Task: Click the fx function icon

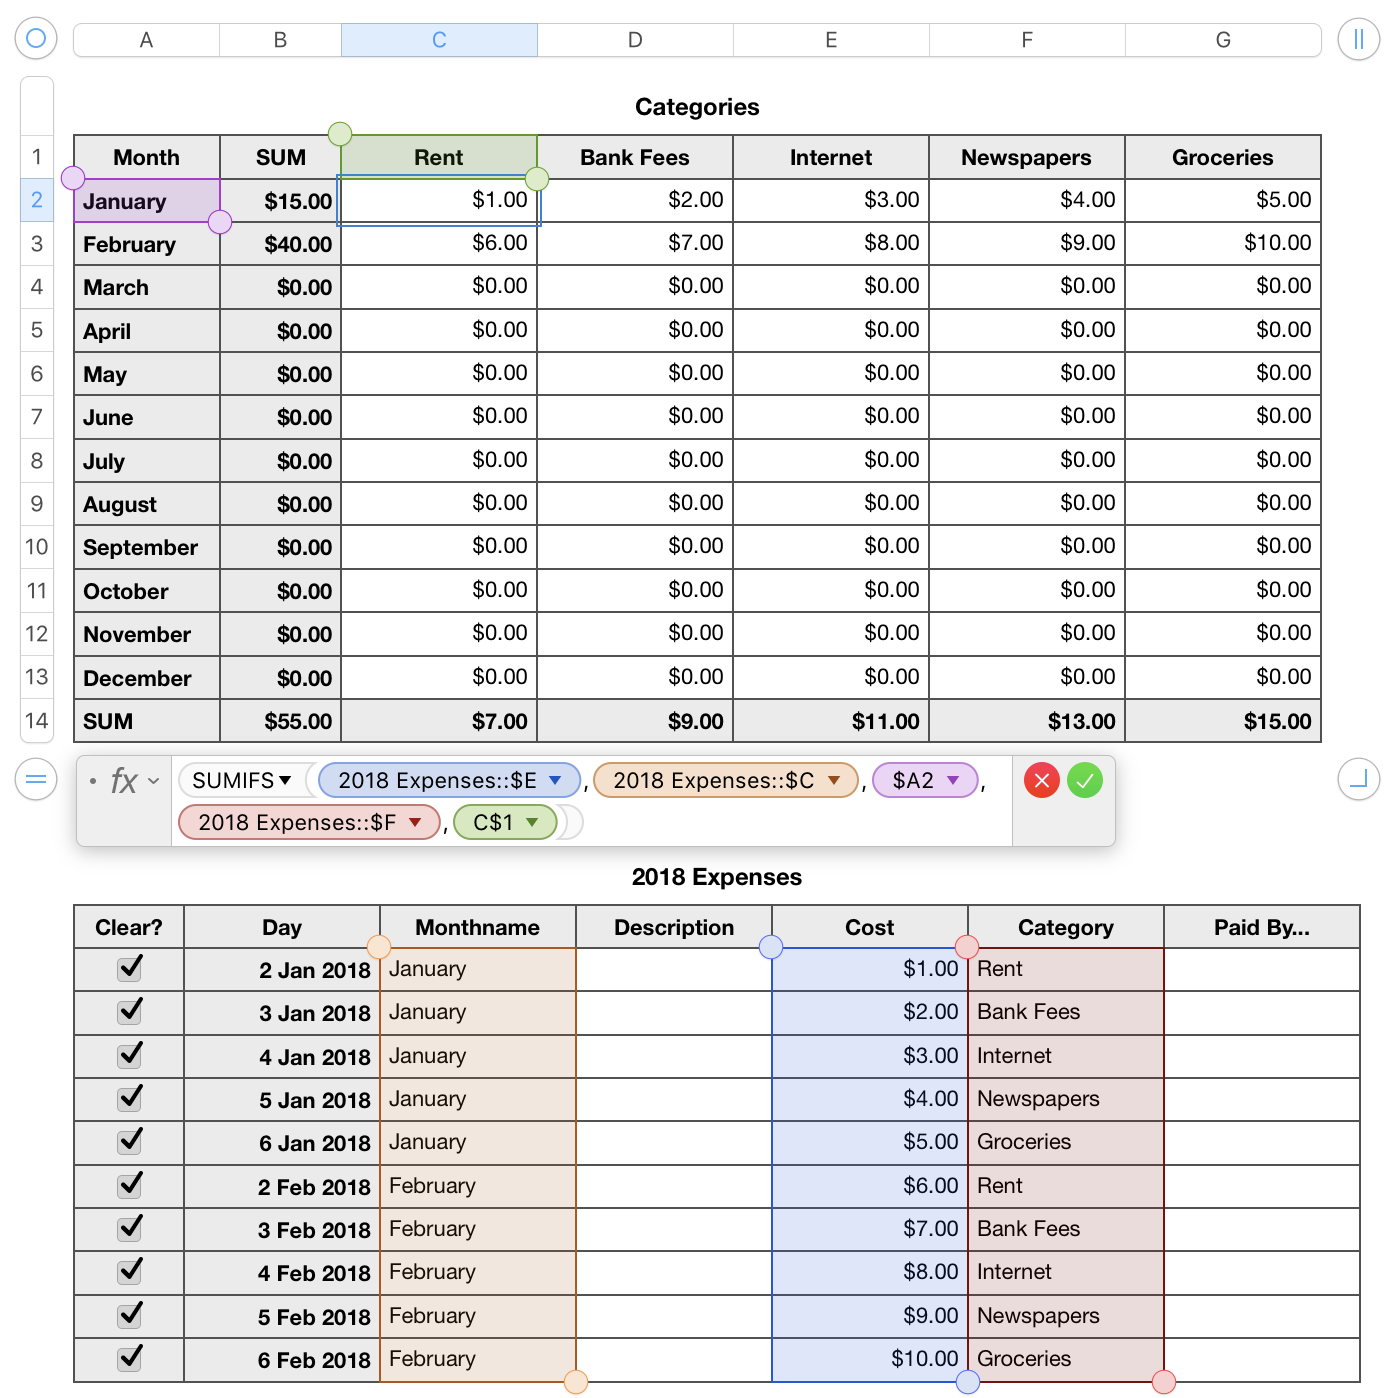Action: (x=124, y=781)
